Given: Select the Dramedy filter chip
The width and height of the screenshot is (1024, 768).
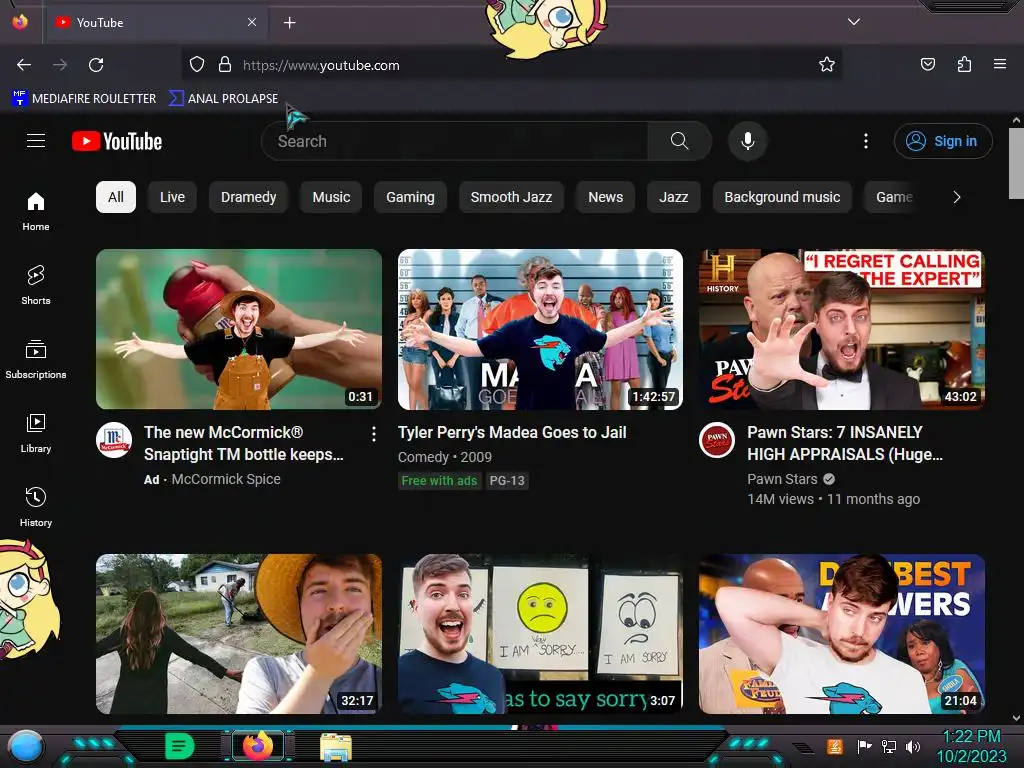Looking at the screenshot, I should (x=249, y=197).
